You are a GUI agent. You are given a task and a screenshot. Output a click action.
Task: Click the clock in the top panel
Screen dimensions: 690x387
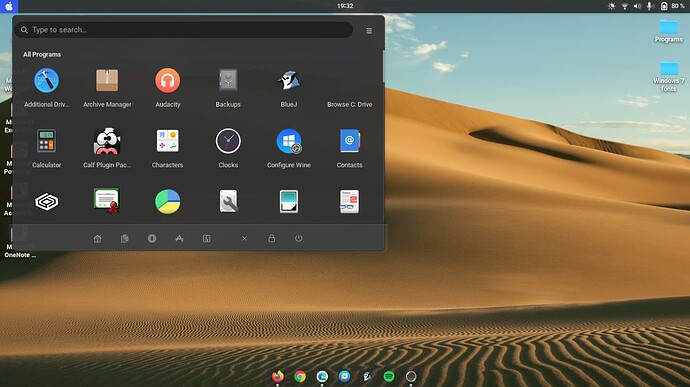pyautogui.click(x=345, y=6)
